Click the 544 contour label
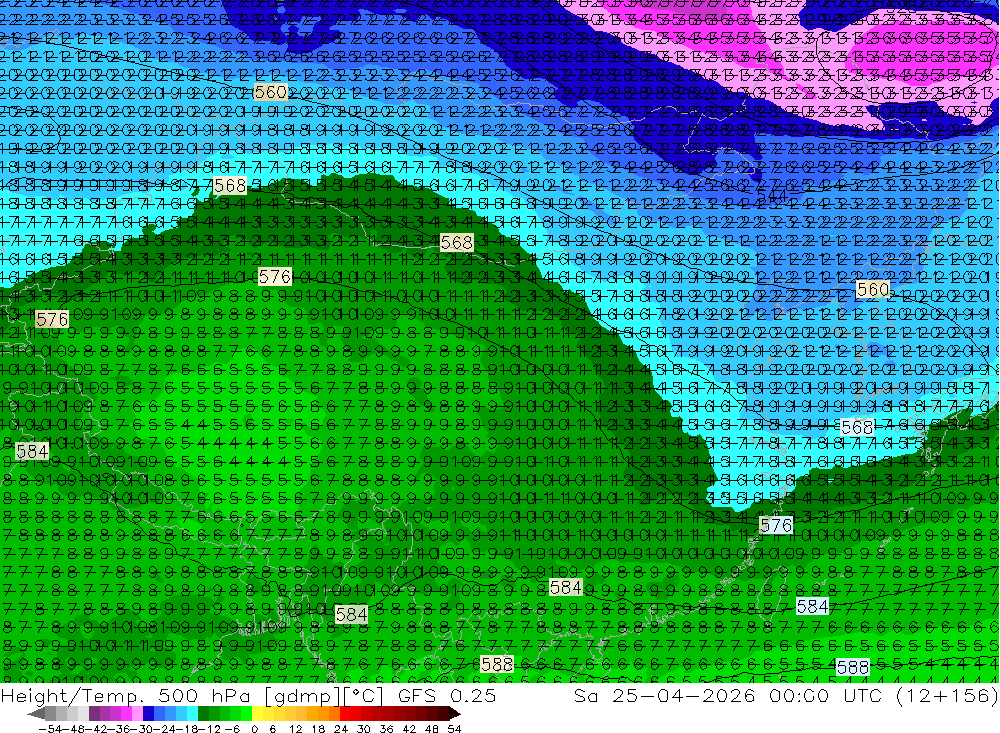Viewport: 1000px width, 733px height. click(772, 195)
